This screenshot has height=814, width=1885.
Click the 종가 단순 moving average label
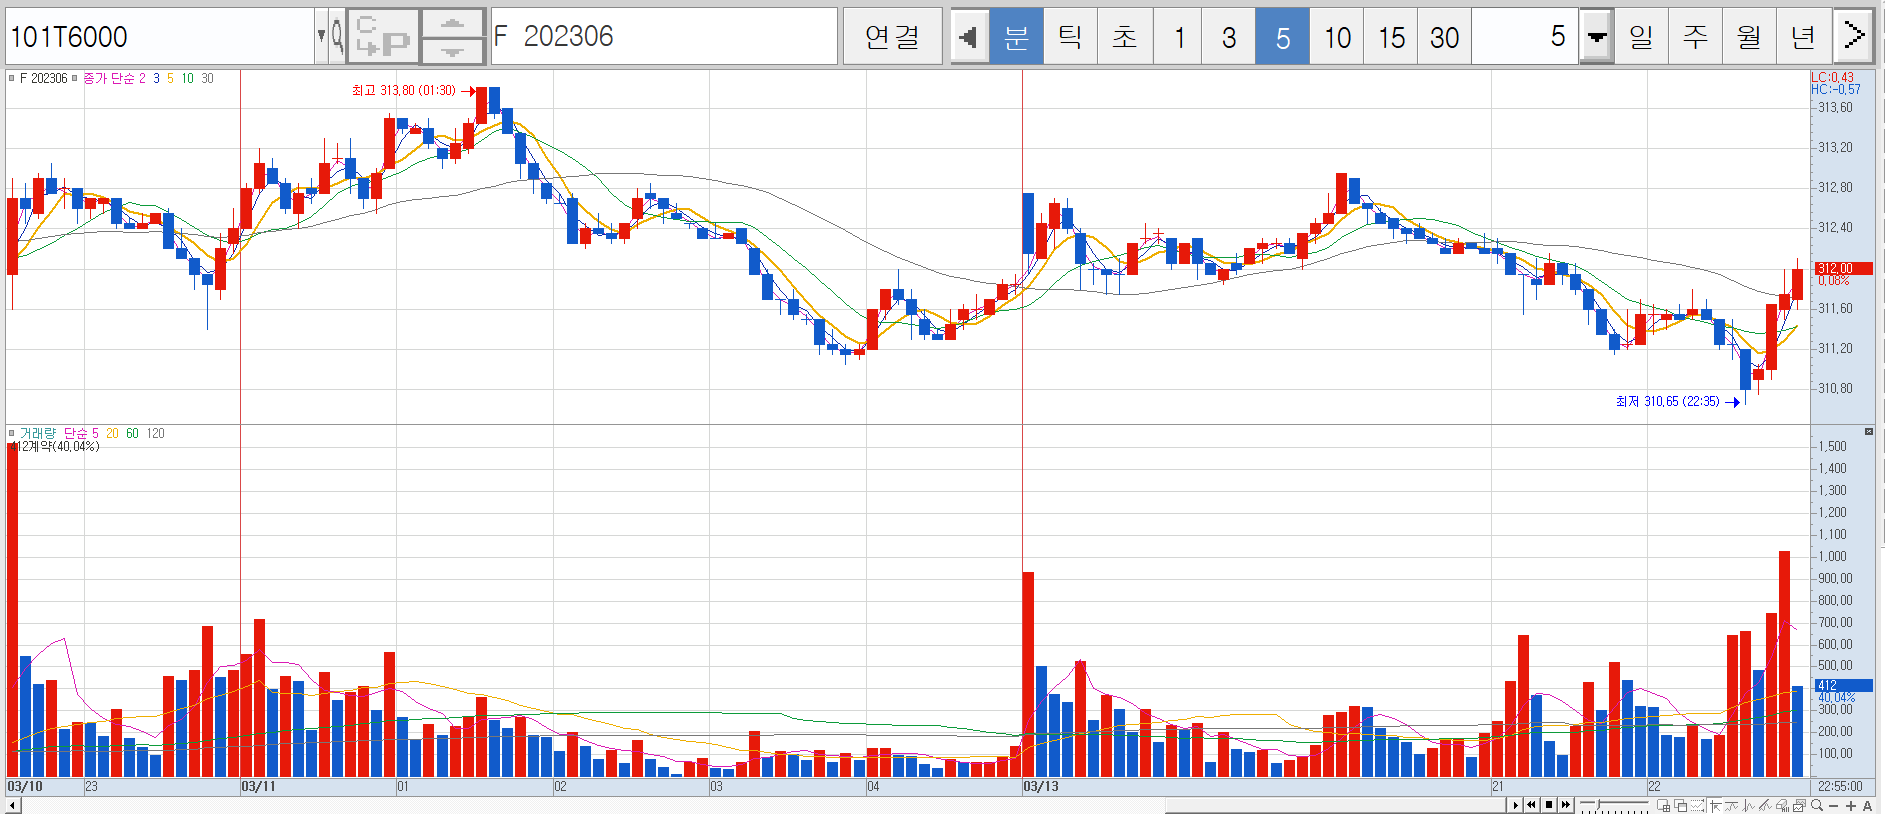[108, 78]
